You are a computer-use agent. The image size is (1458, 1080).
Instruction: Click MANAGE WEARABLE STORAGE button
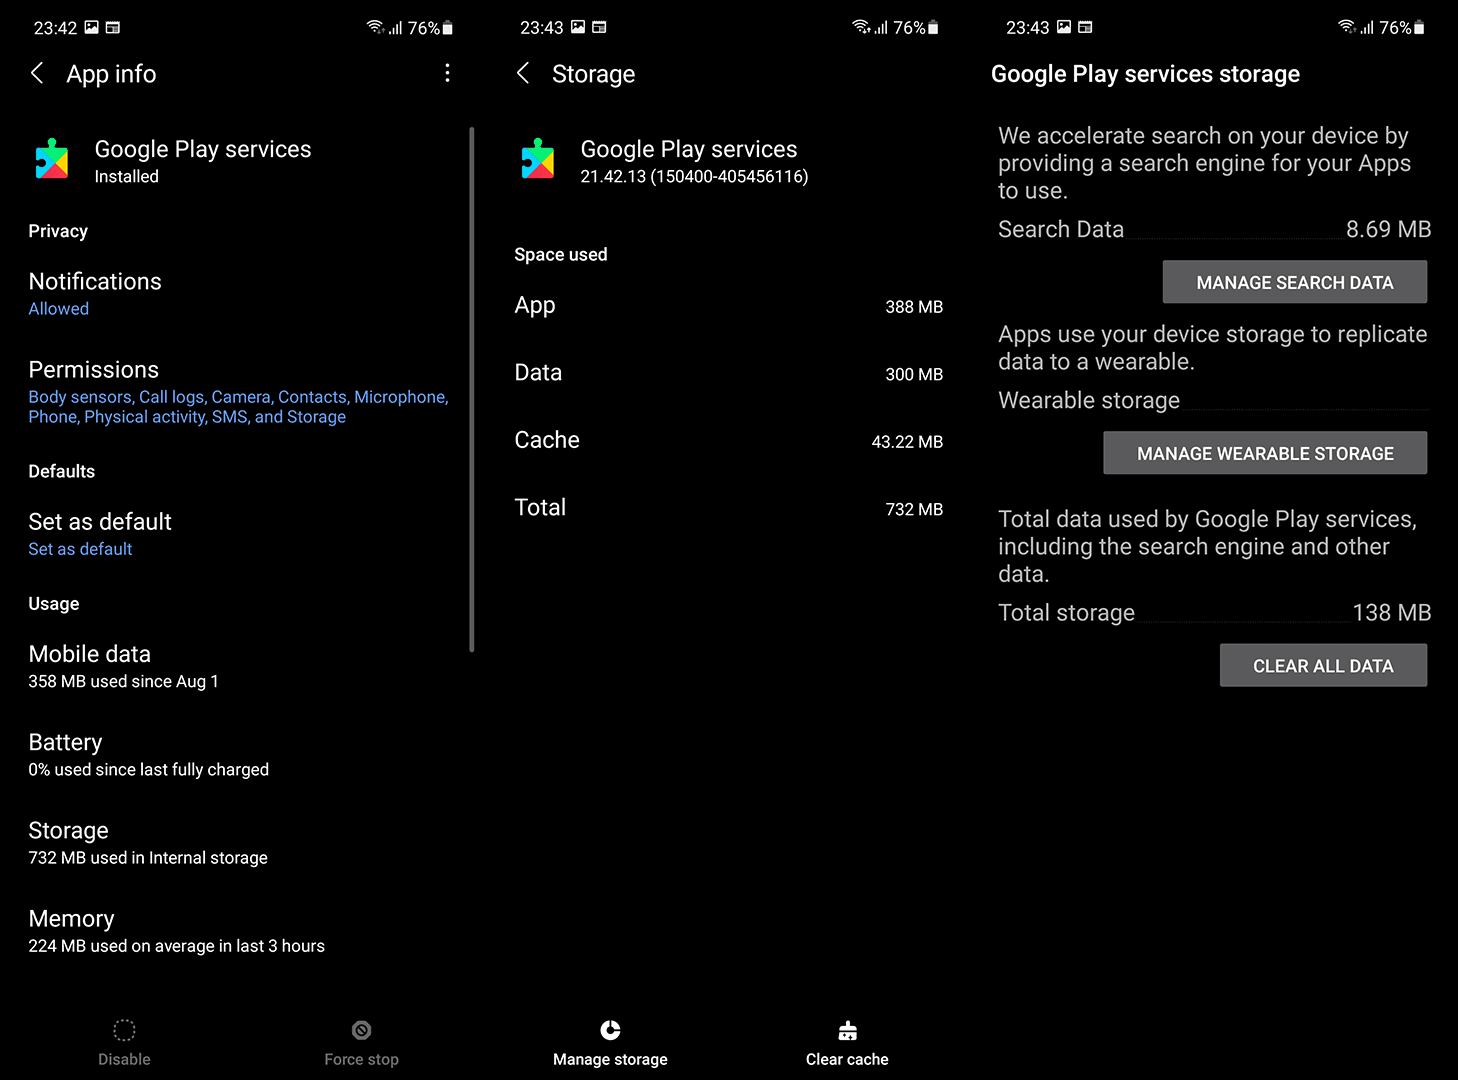click(x=1265, y=453)
